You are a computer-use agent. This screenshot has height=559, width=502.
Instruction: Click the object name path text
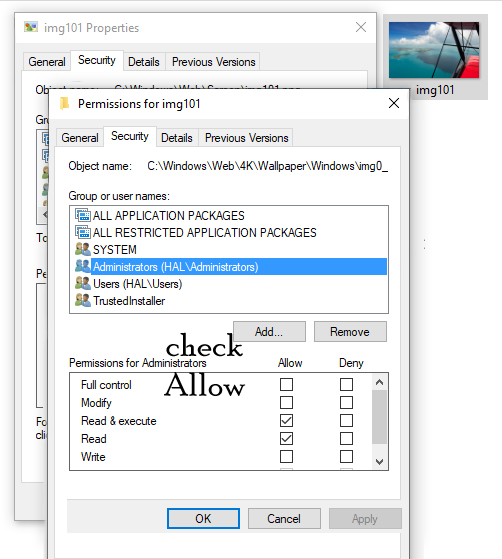point(267,166)
